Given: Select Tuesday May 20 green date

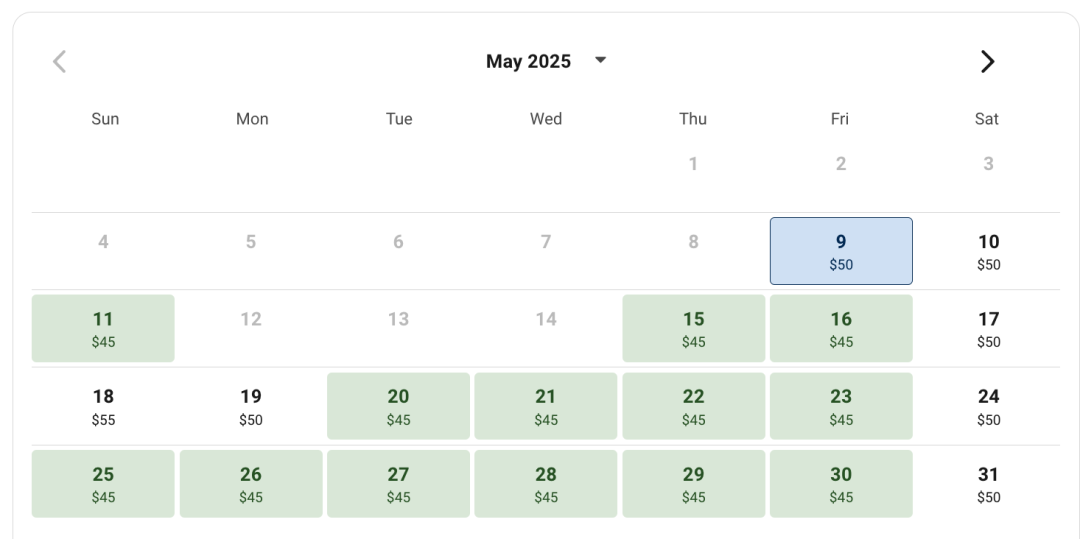Looking at the screenshot, I should coord(398,406).
